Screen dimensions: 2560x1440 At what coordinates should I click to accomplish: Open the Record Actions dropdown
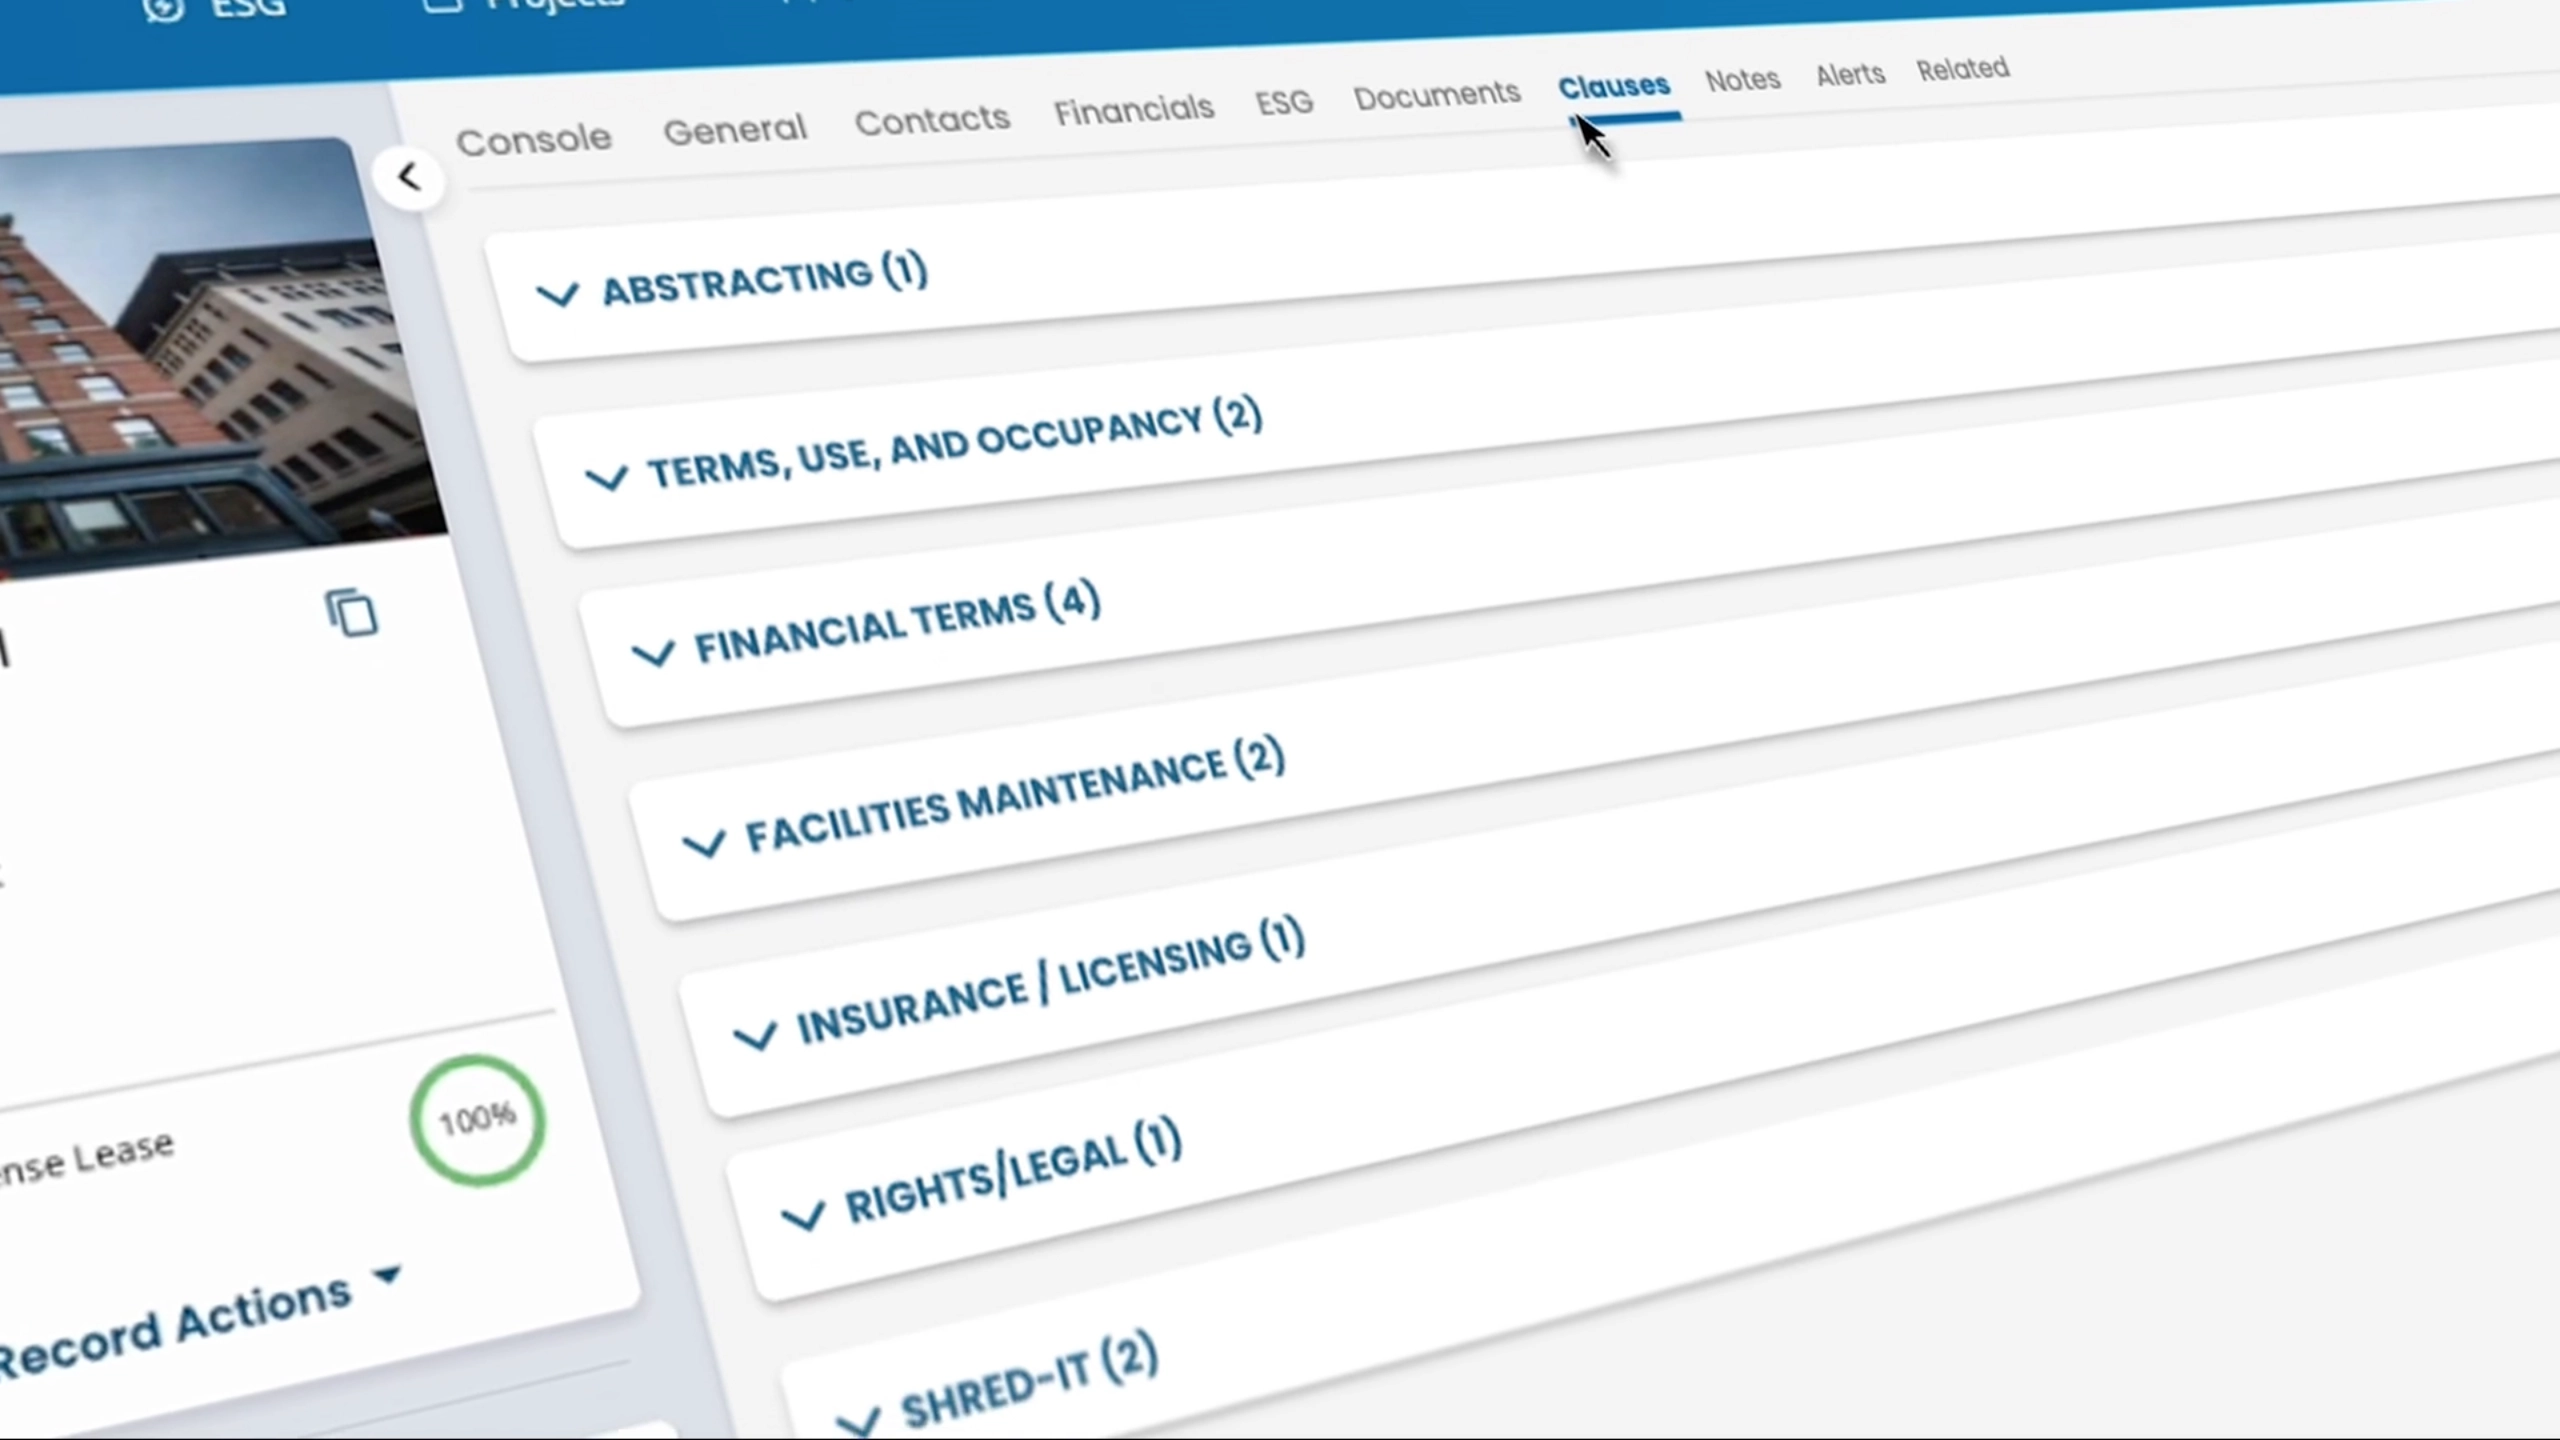point(200,1322)
